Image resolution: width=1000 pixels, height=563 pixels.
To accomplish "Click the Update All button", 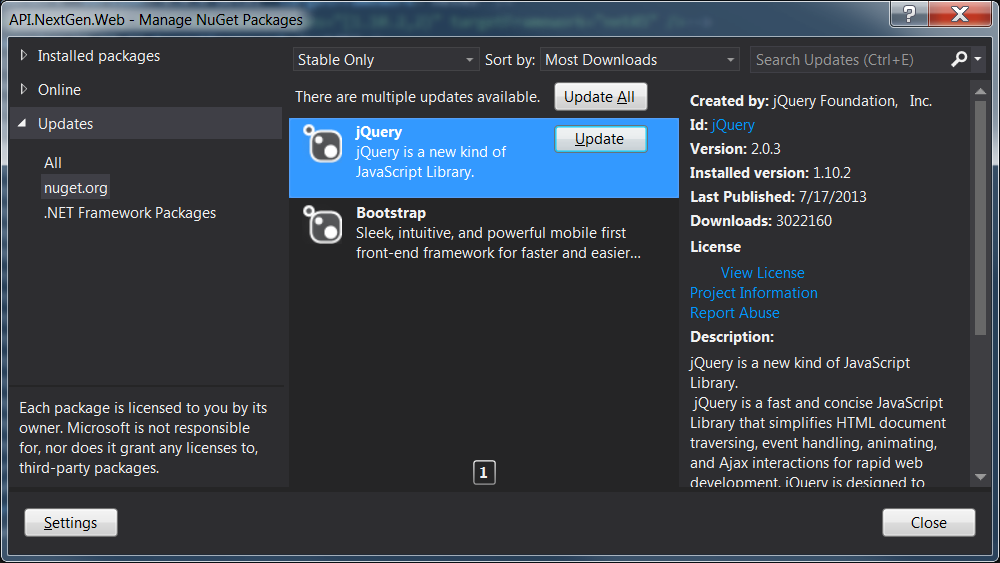I will coord(599,97).
